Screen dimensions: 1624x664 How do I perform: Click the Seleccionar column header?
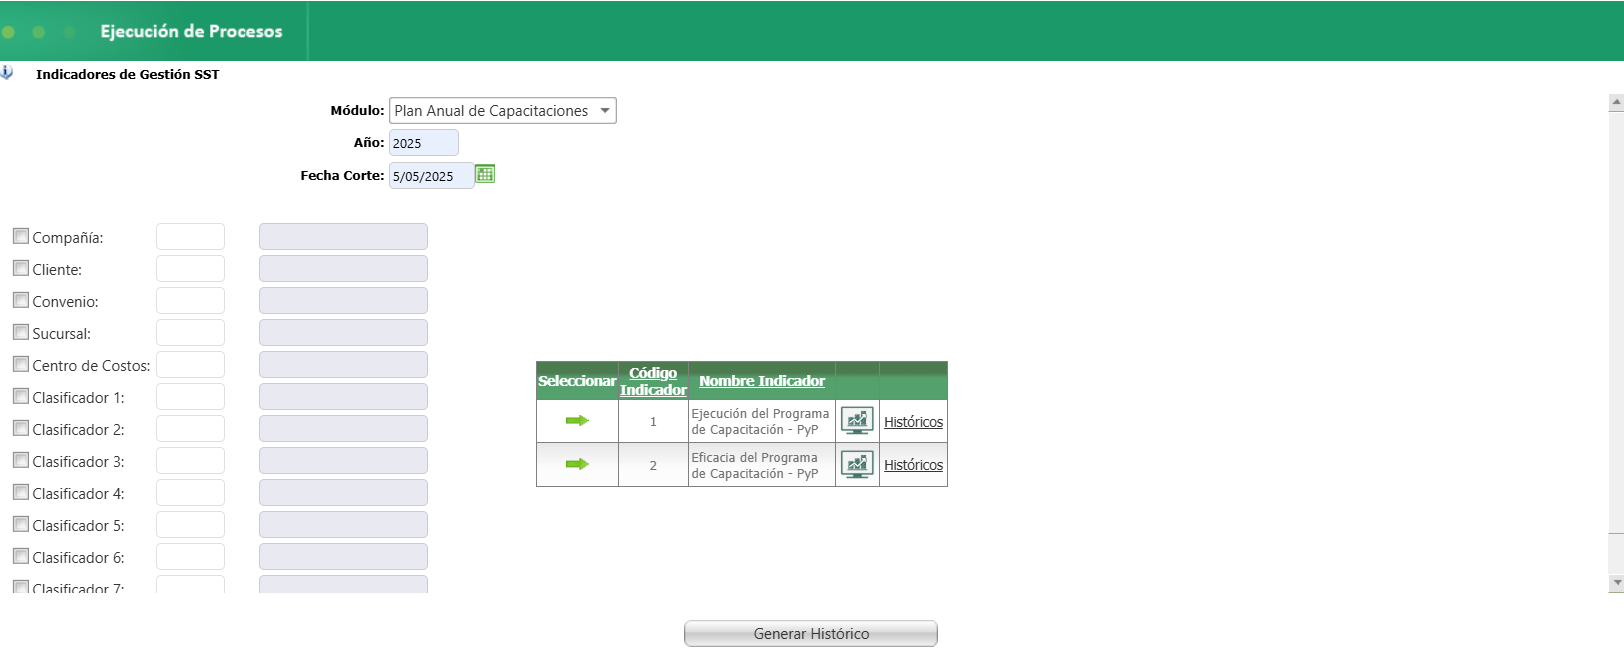pyautogui.click(x=577, y=381)
